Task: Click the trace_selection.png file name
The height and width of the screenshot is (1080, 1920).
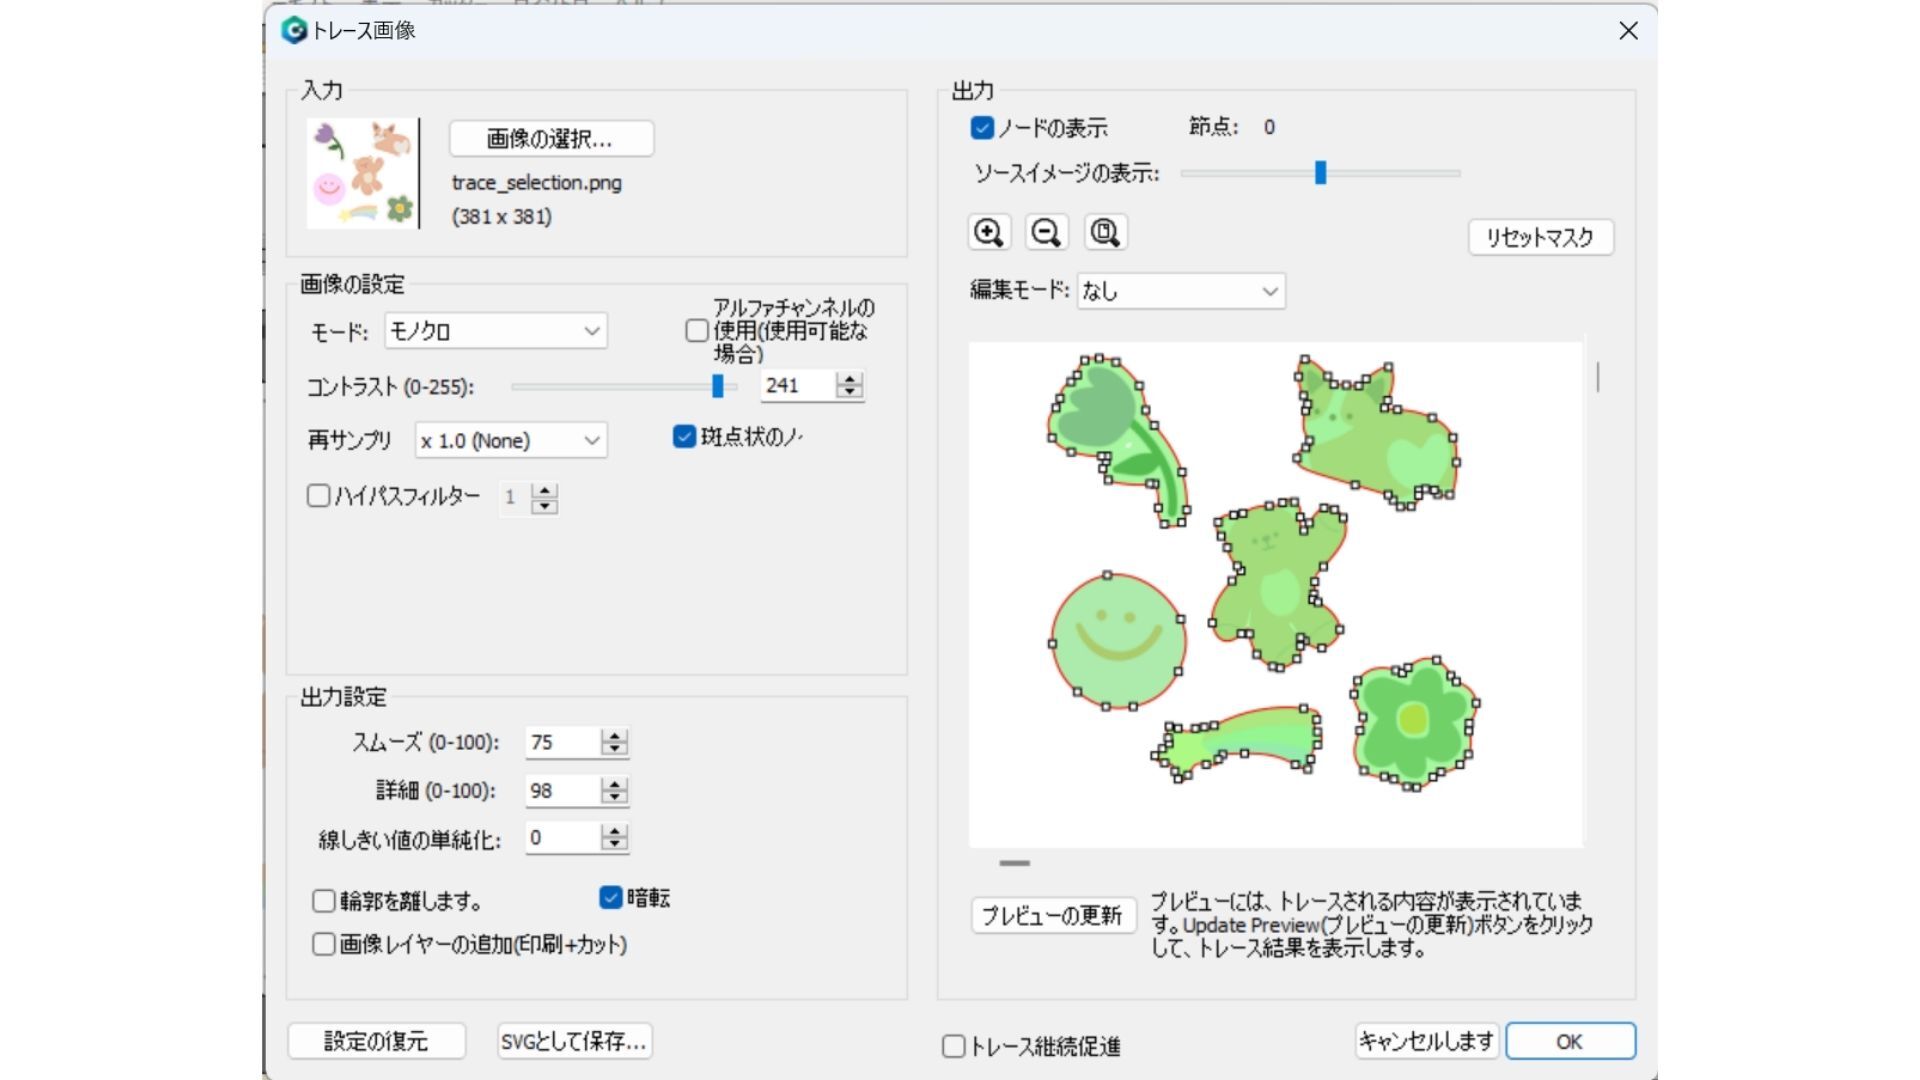Action: click(x=537, y=183)
